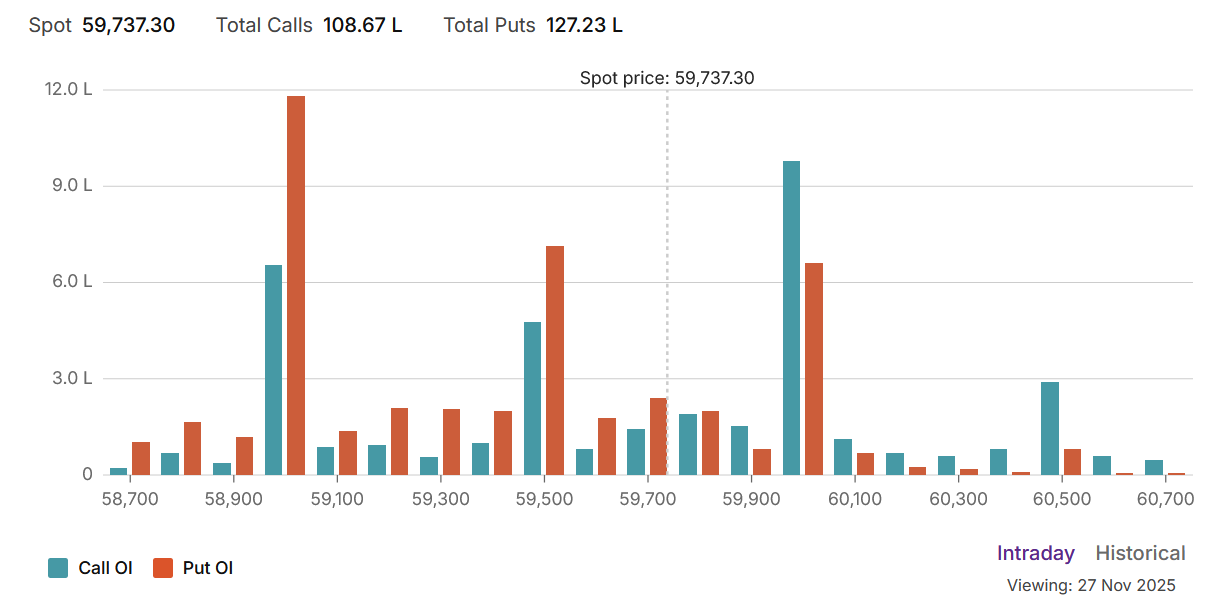Switch to the Intraday view
Image resolution: width=1212 pixels, height=598 pixels.
click(1035, 553)
